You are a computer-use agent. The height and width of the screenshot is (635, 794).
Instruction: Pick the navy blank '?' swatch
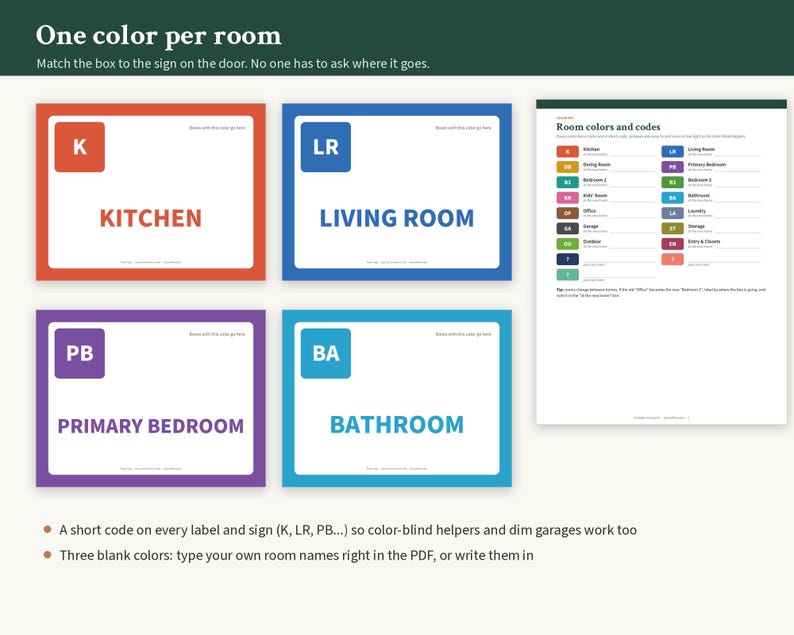tap(568, 259)
